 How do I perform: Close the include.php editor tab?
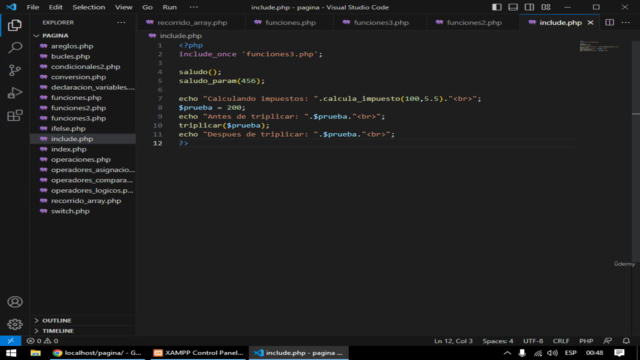tap(590, 22)
